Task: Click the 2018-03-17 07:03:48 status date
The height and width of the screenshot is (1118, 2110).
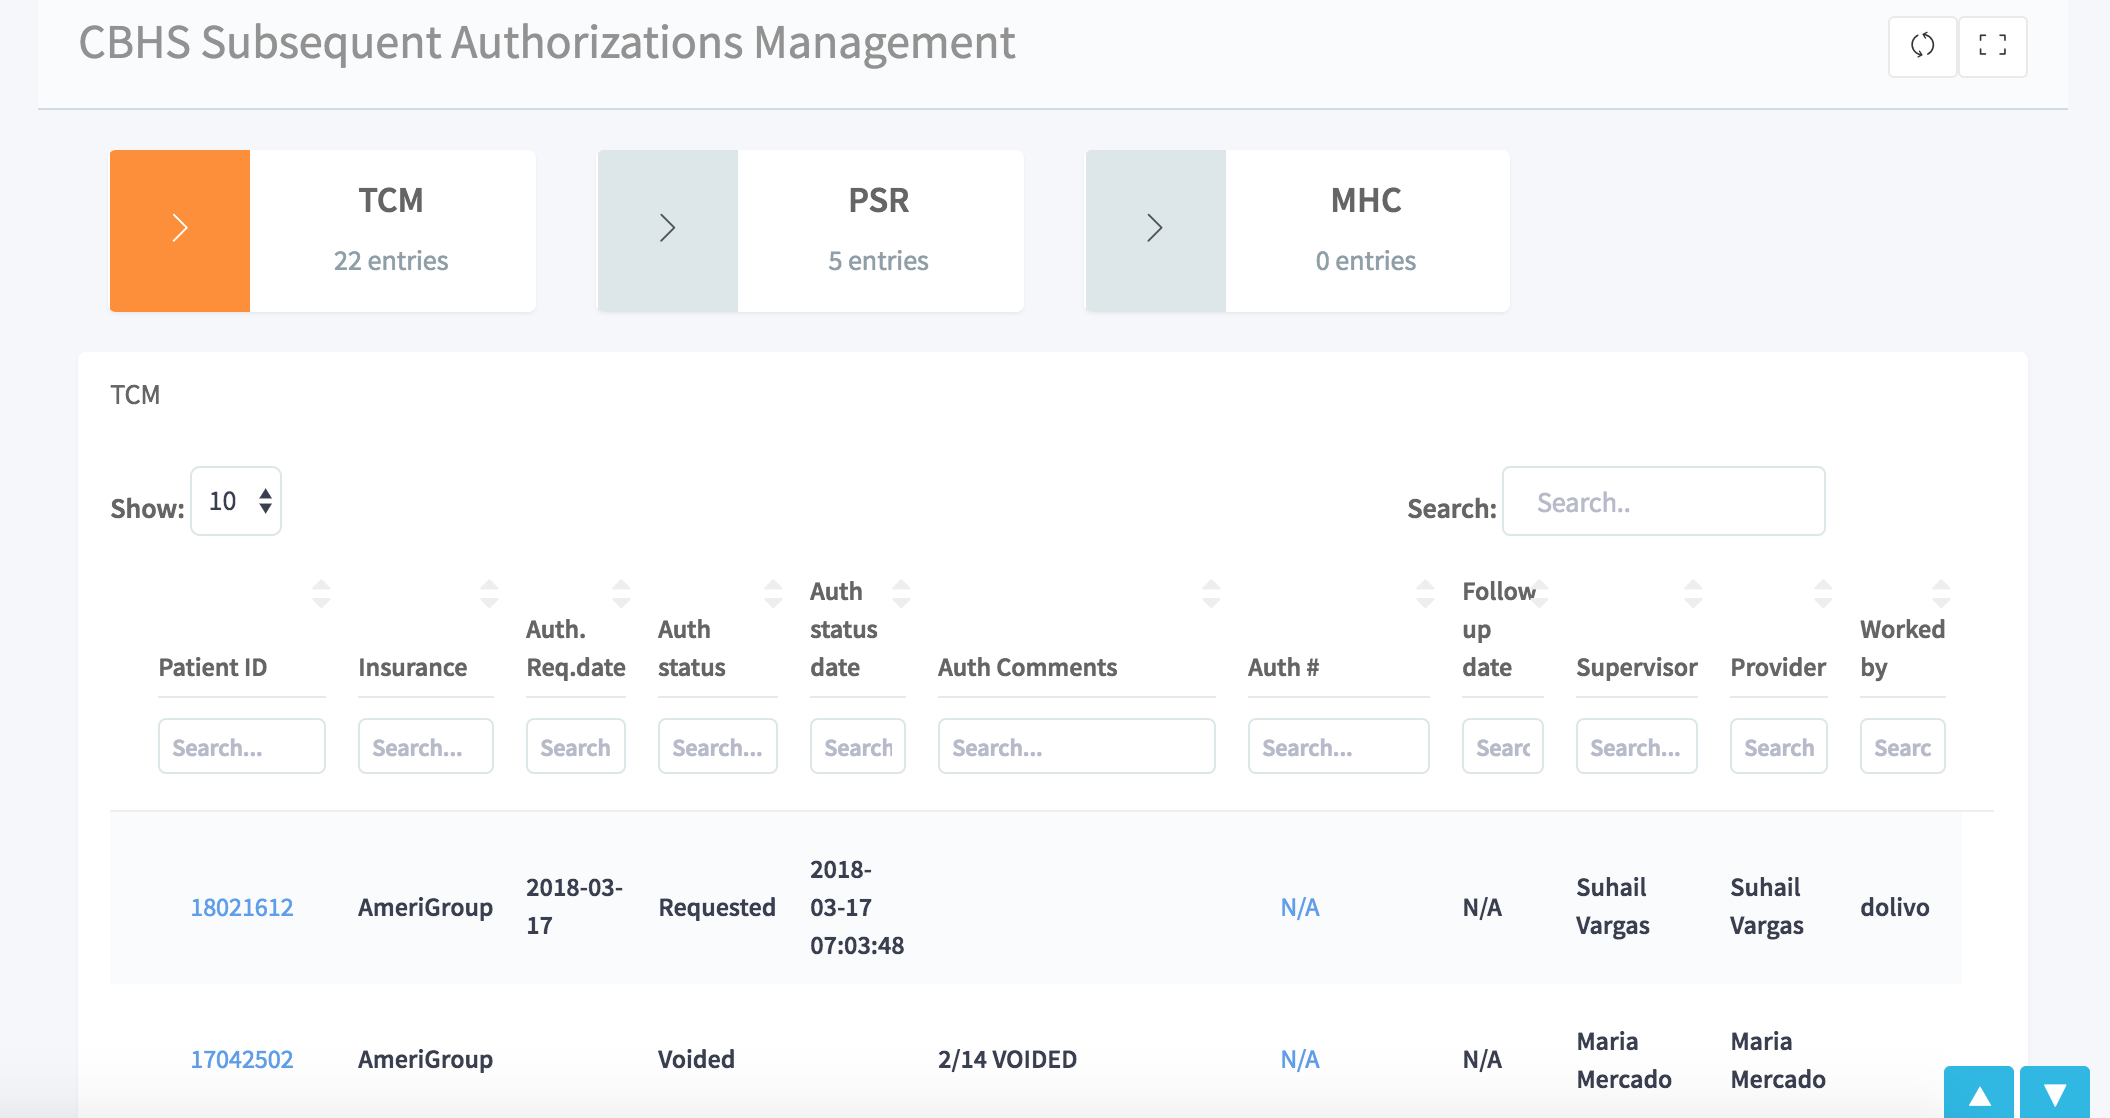Action: pos(857,907)
